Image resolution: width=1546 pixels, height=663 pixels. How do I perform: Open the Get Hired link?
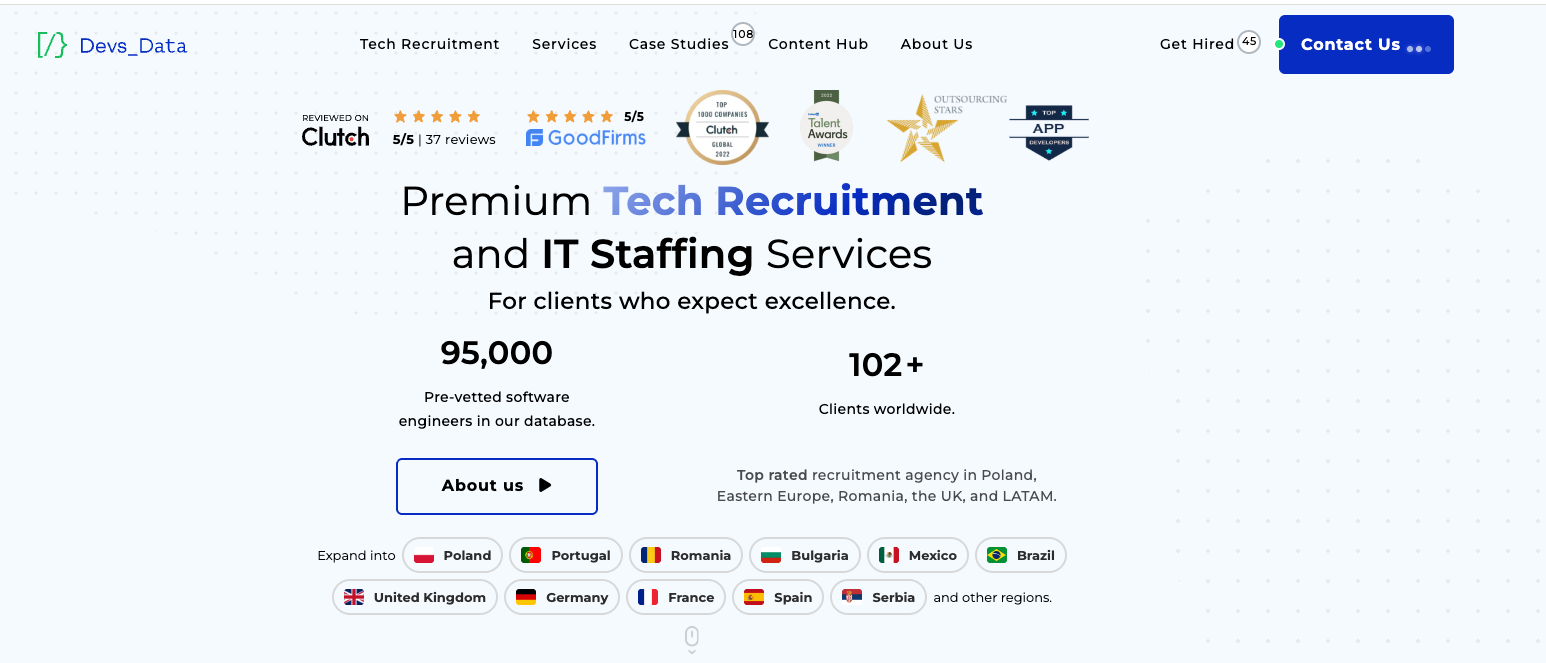(1197, 44)
